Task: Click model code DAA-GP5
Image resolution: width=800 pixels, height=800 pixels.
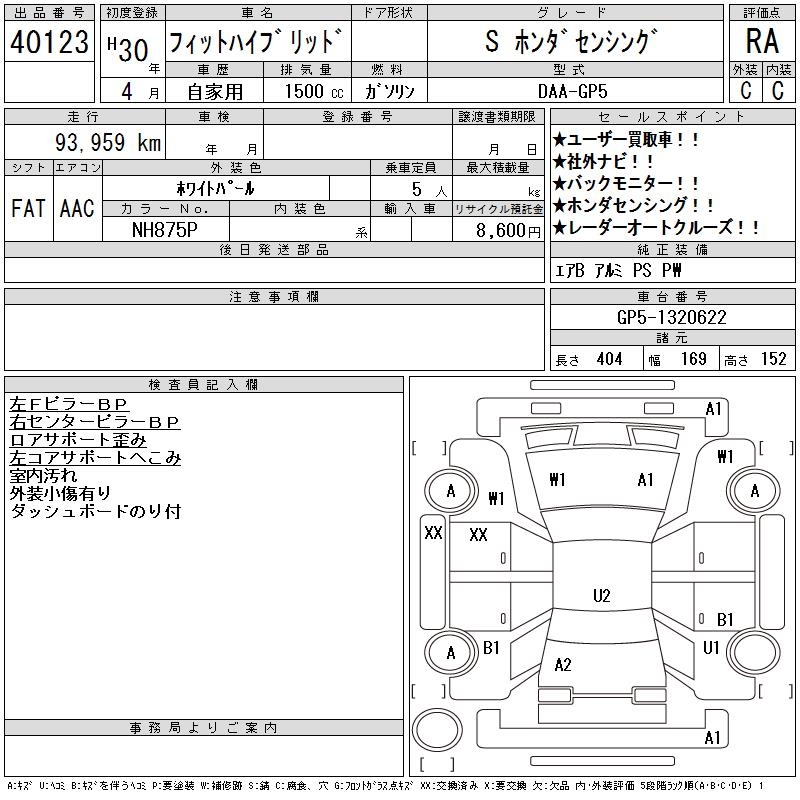Action: click(x=572, y=91)
